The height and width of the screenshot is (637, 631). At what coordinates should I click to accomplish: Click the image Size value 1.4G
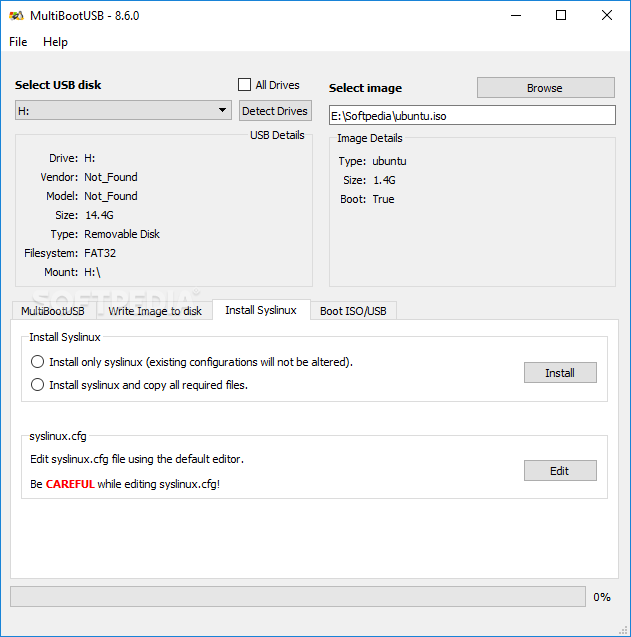(384, 180)
